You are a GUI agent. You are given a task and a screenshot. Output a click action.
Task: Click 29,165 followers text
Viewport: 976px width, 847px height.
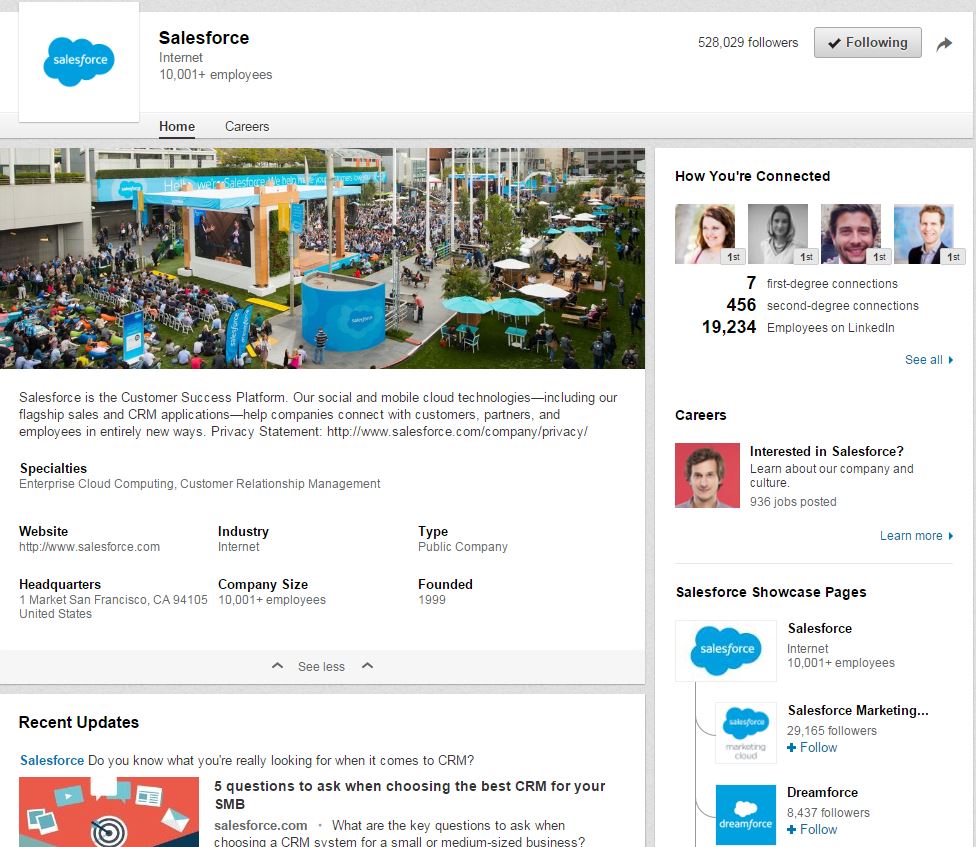point(832,731)
